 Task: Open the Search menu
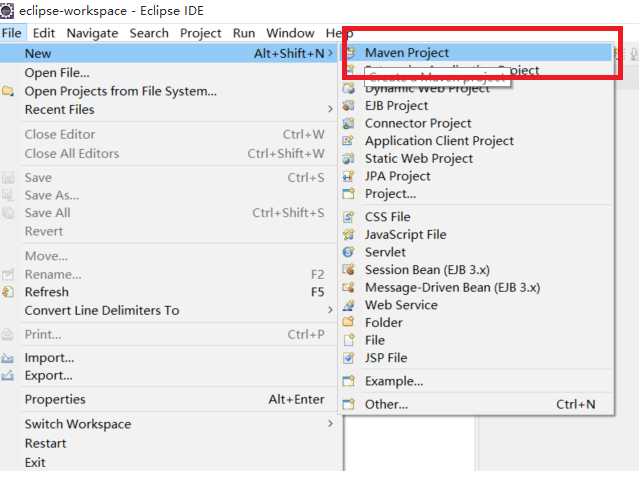click(149, 33)
